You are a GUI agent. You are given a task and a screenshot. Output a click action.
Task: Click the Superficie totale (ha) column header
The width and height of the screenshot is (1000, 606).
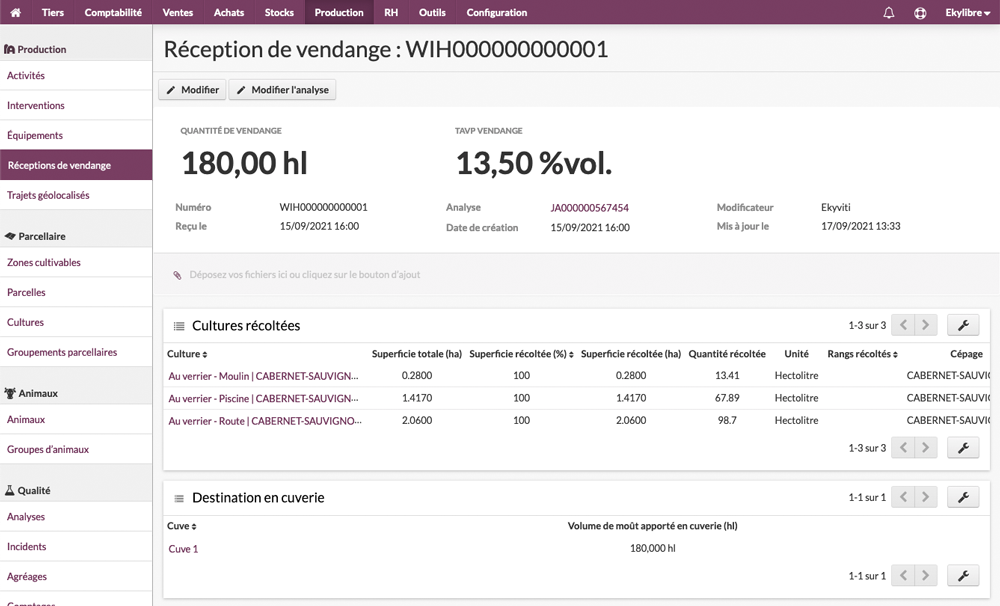coord(416,354)
